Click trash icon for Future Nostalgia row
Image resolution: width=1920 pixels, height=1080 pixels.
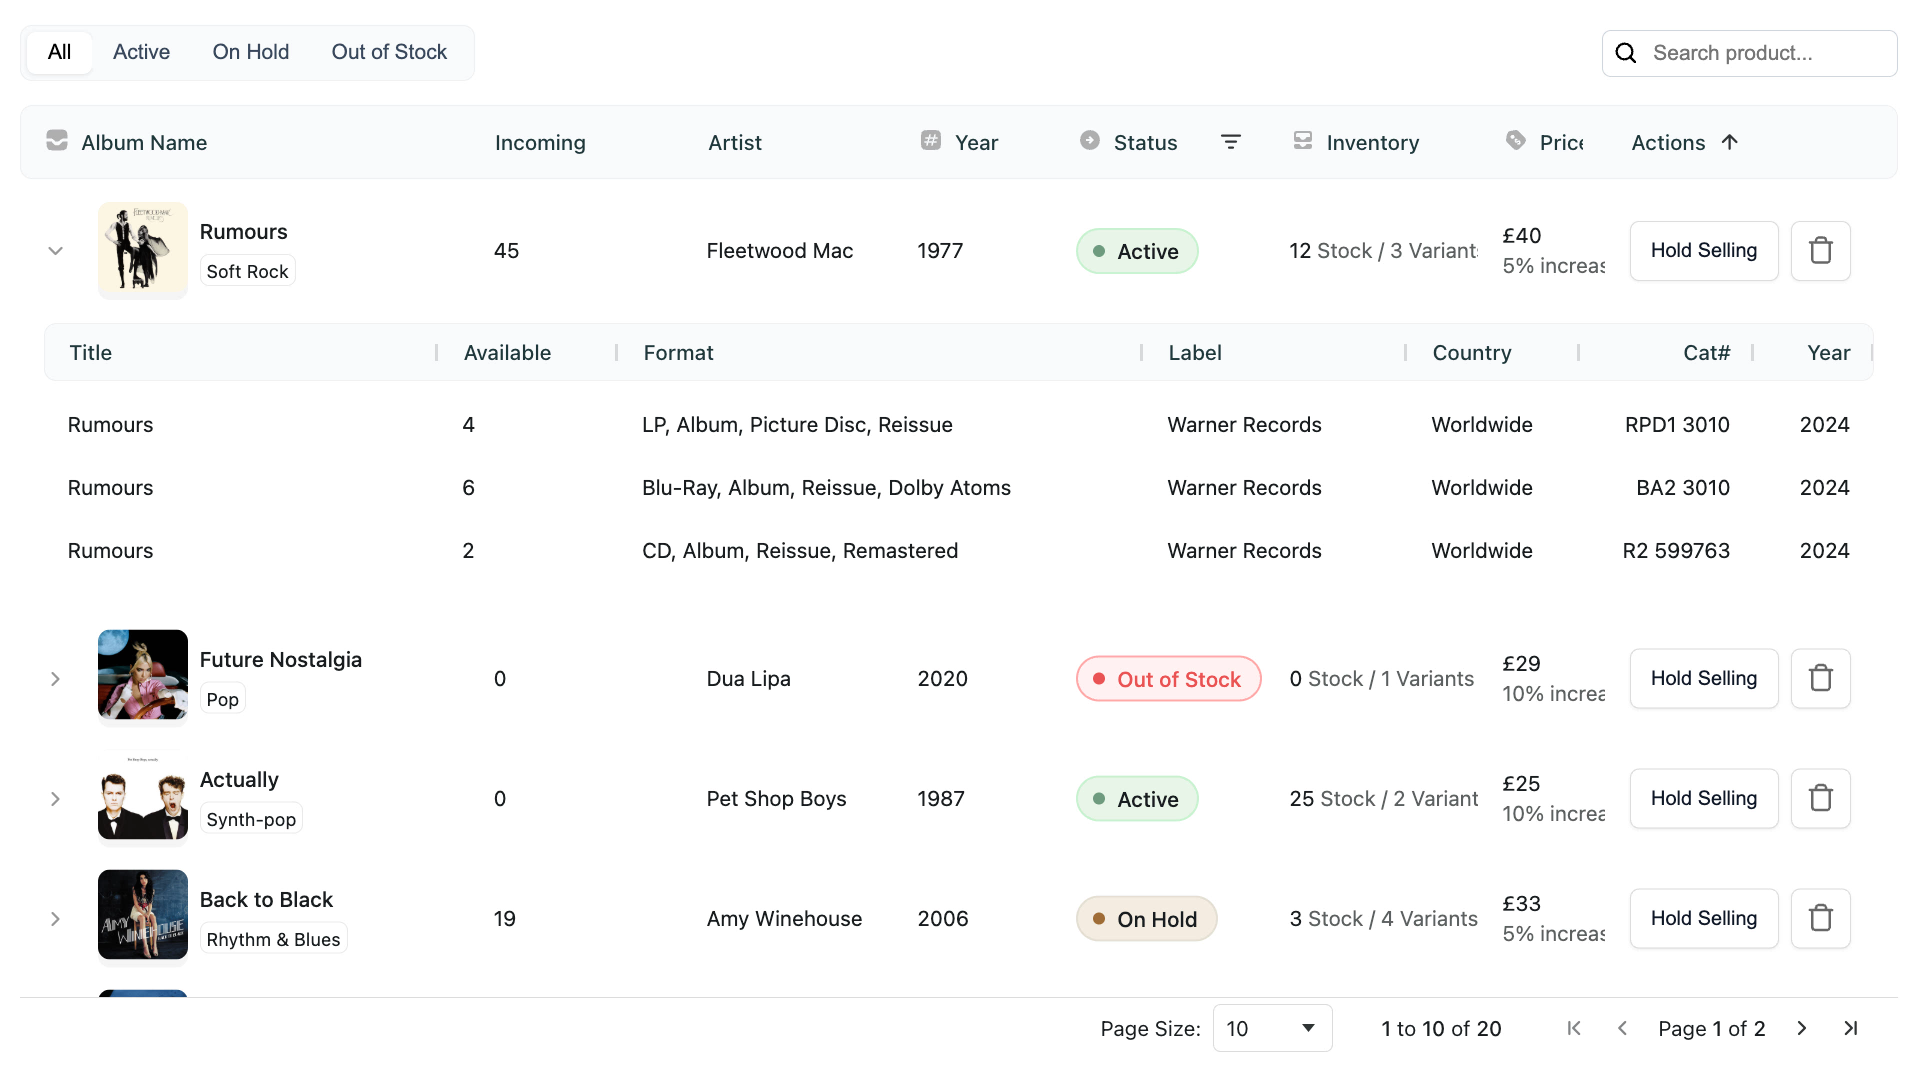1820,679
